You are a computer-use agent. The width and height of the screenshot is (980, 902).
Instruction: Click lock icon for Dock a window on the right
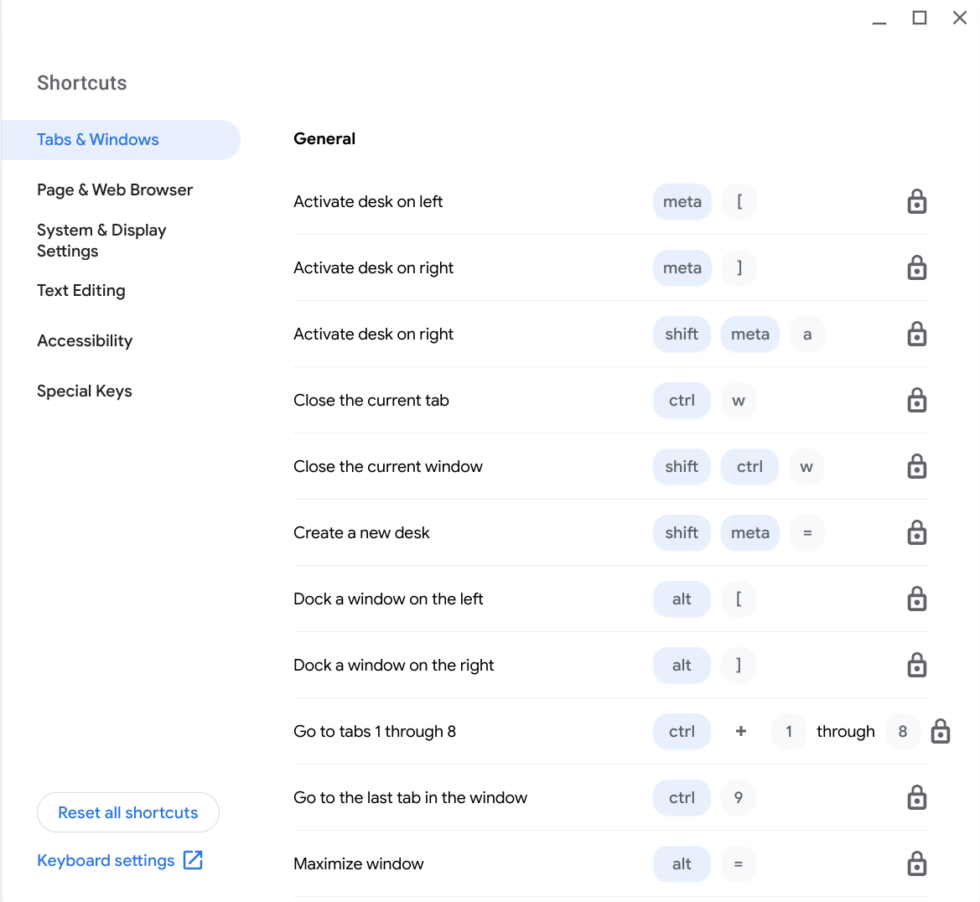tap(916, 665)
